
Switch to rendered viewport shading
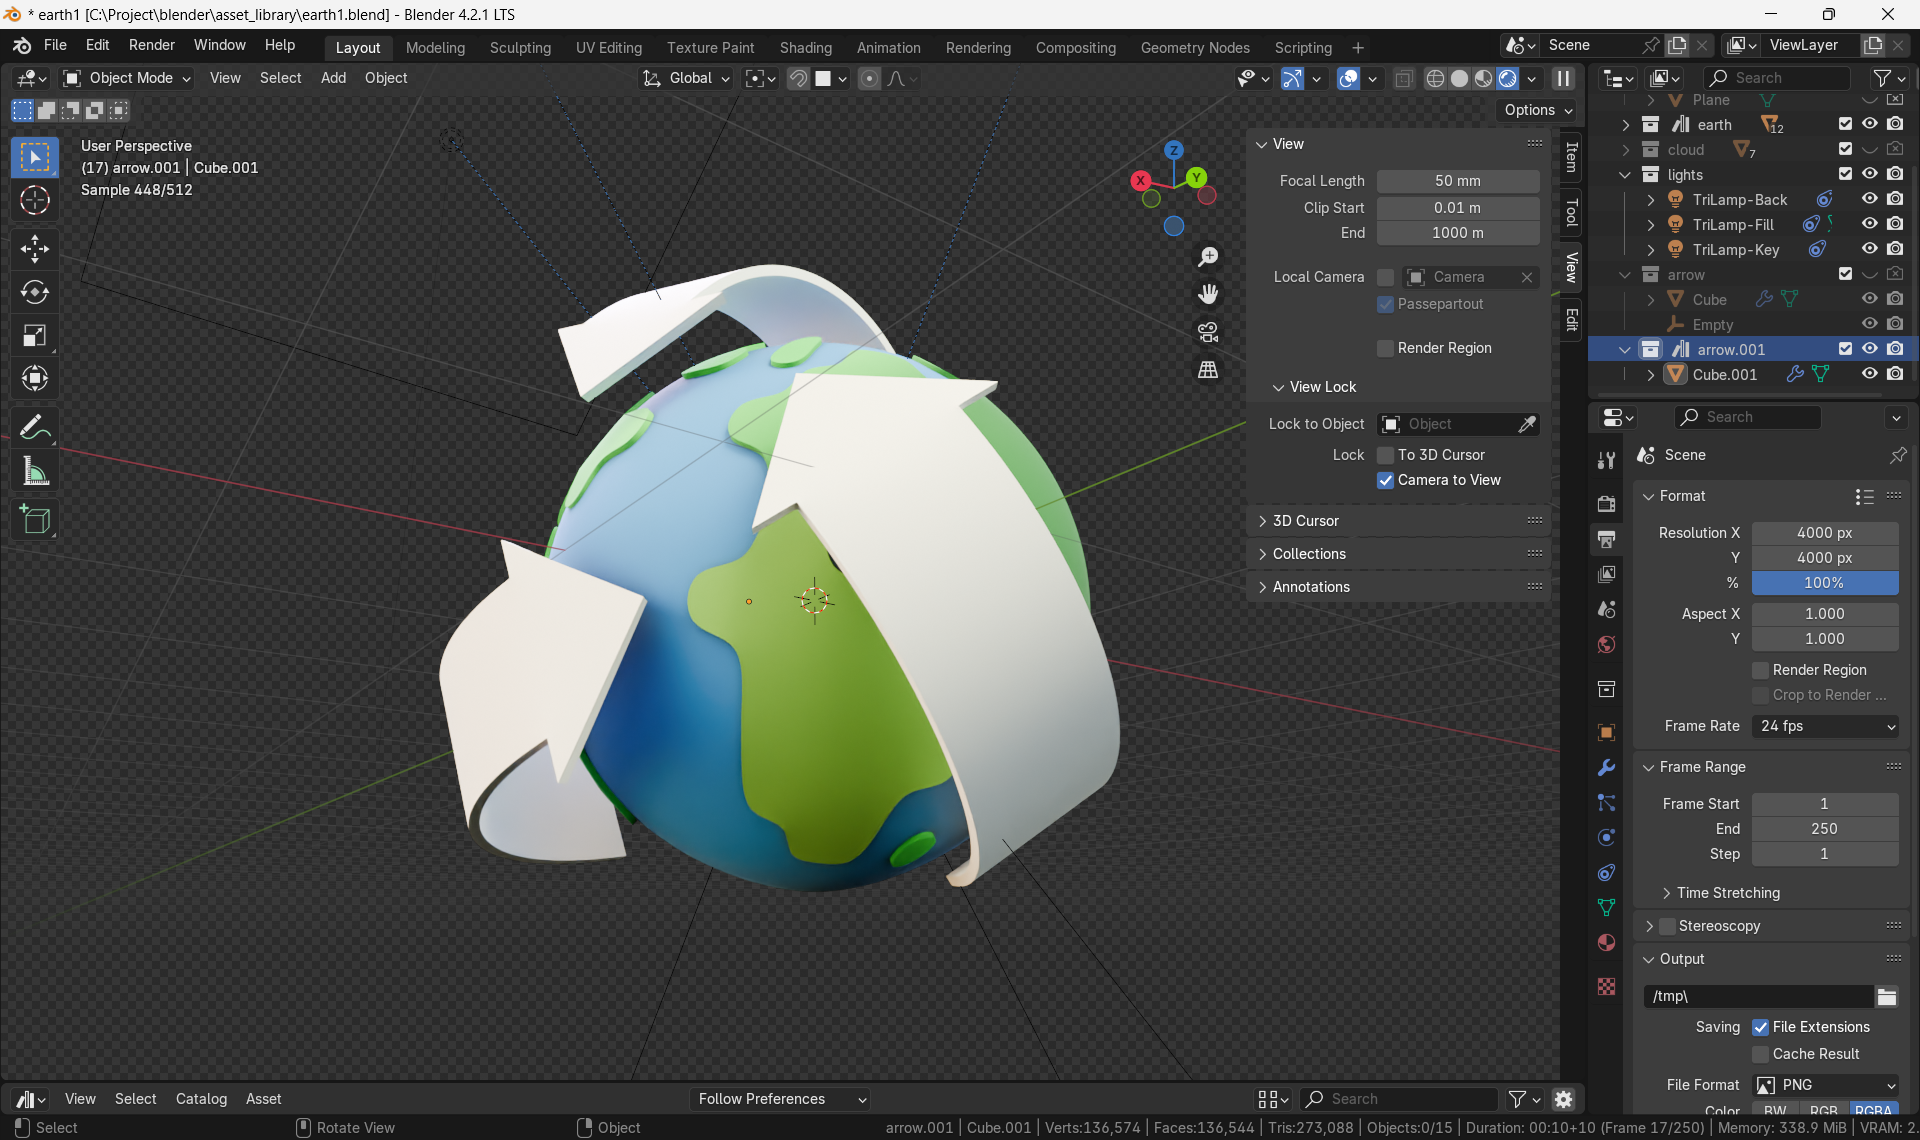point(1507,78)
